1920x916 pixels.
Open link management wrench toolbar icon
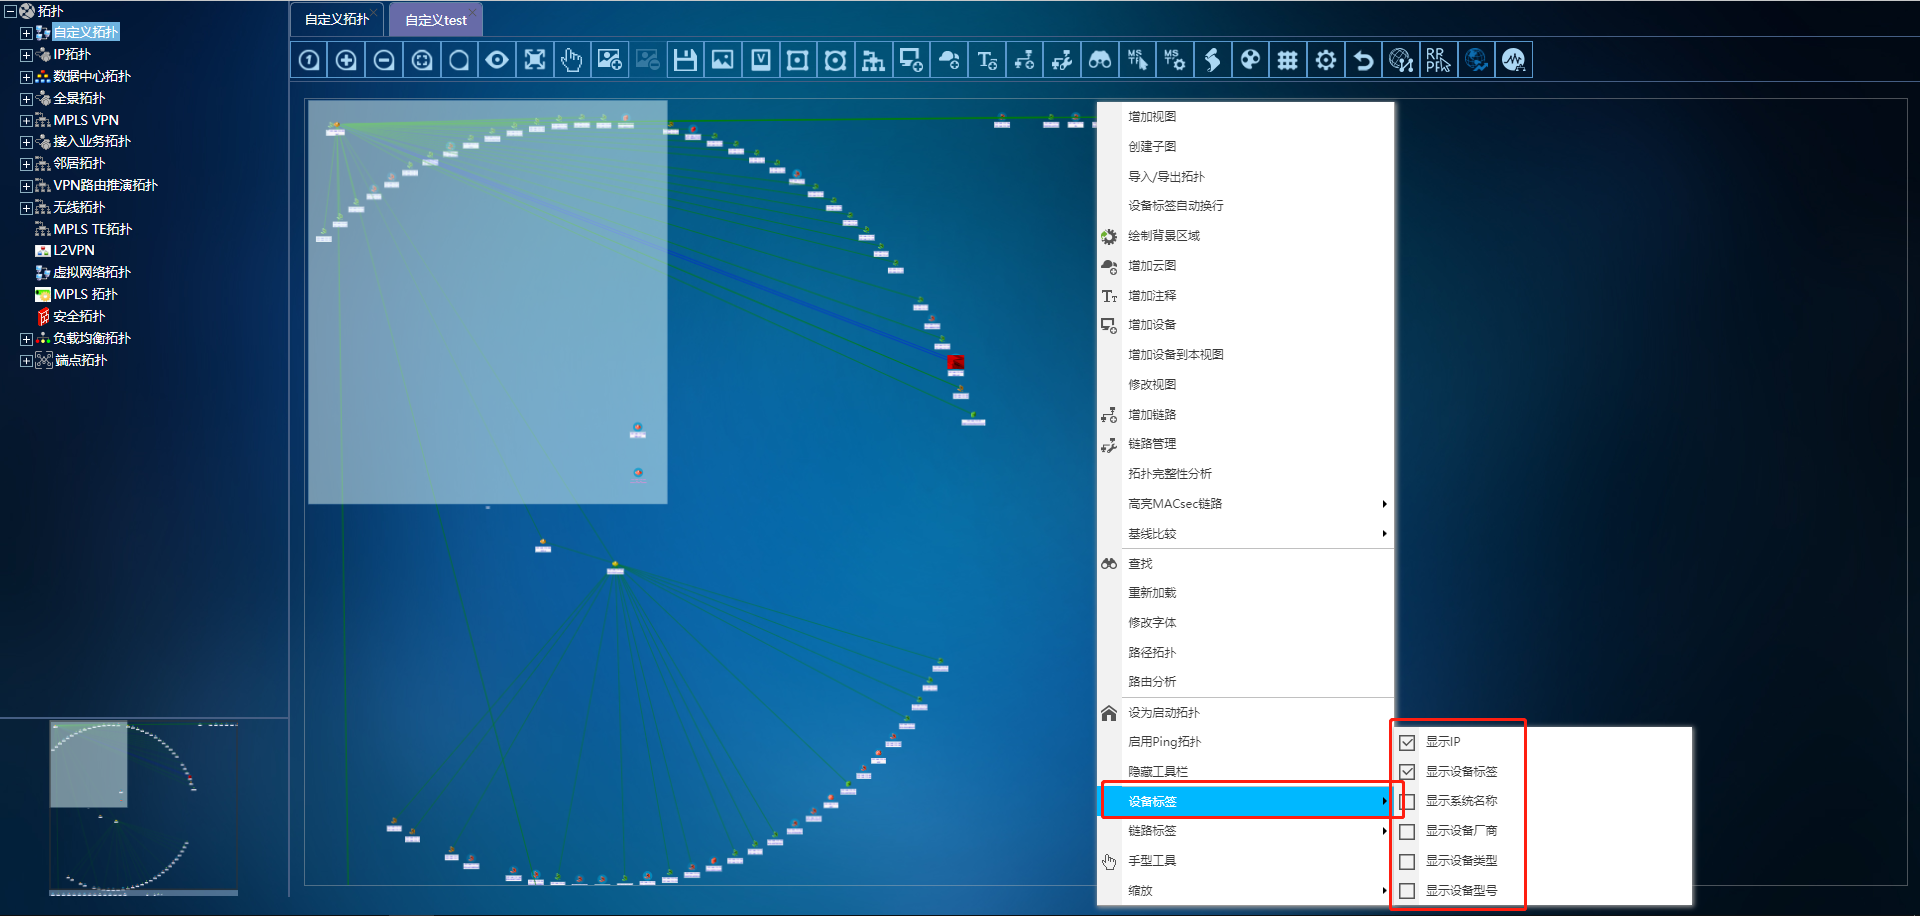point(1062,60)
